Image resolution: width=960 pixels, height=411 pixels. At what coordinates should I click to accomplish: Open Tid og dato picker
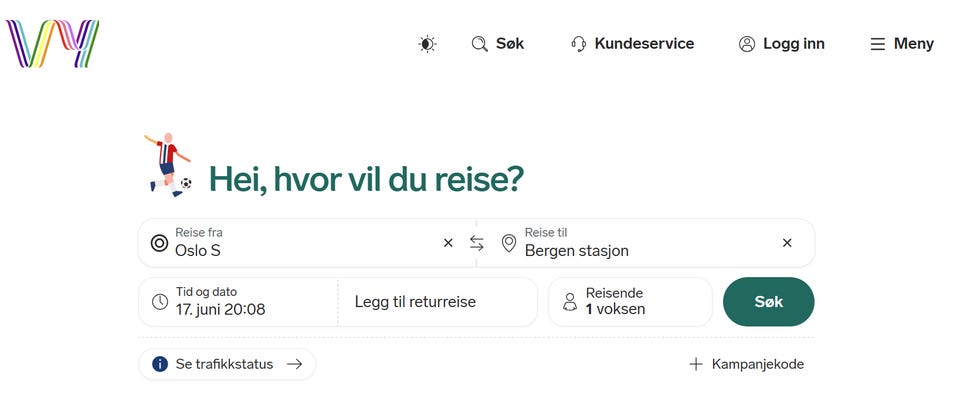tap(238, 302)
